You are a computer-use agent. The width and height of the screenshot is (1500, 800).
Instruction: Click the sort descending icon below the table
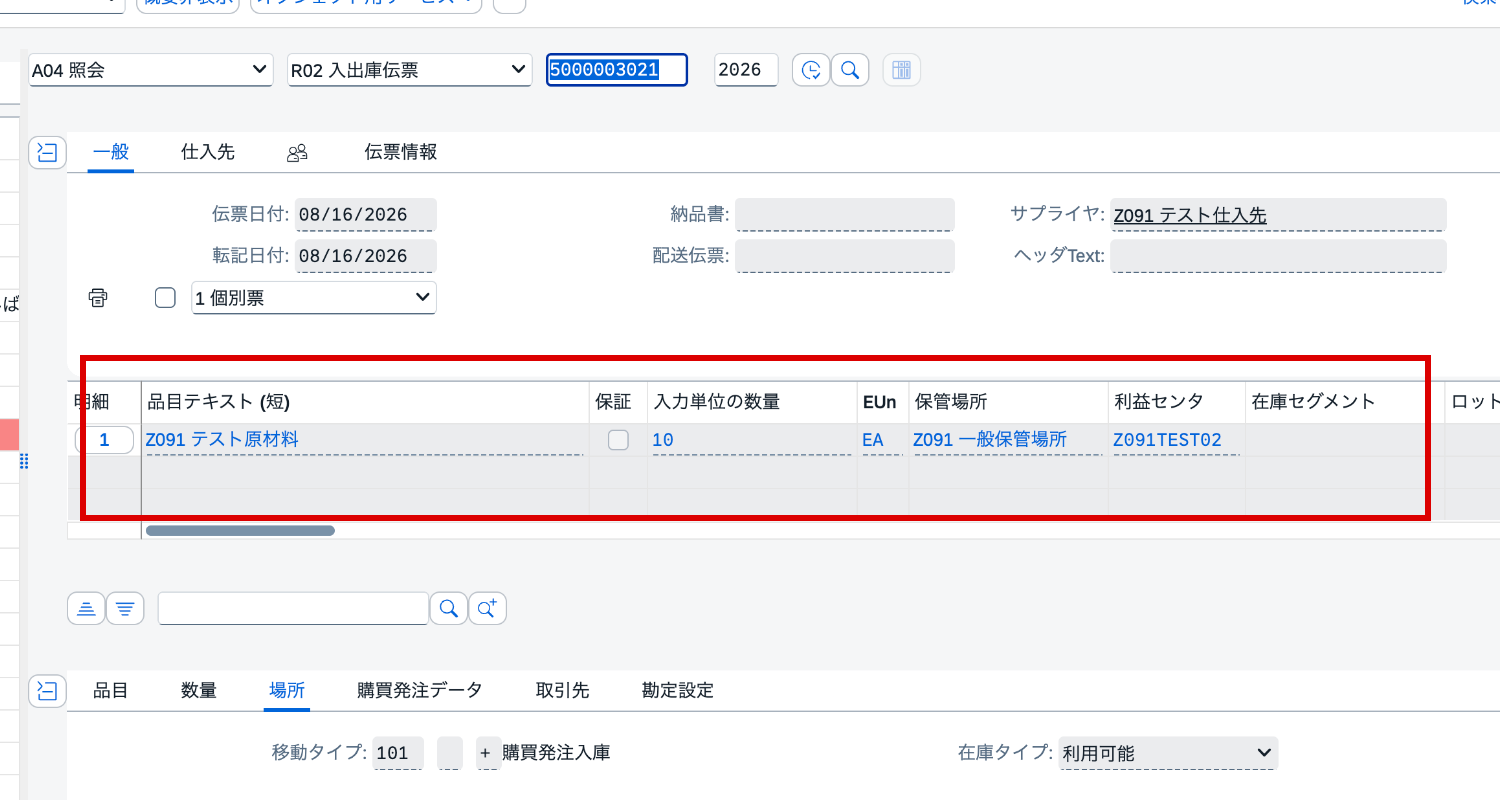click(125, 608)
